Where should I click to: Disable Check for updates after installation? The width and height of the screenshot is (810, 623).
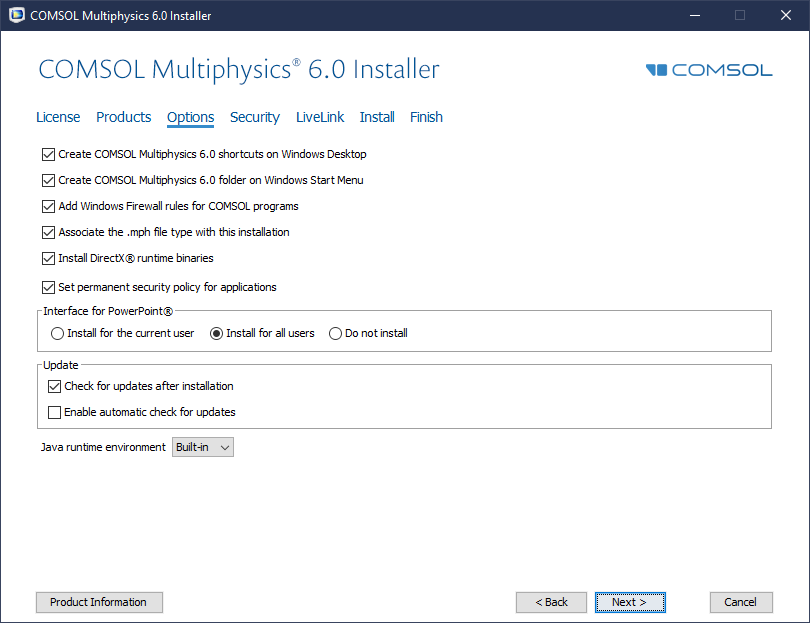(x=54, y=386)
